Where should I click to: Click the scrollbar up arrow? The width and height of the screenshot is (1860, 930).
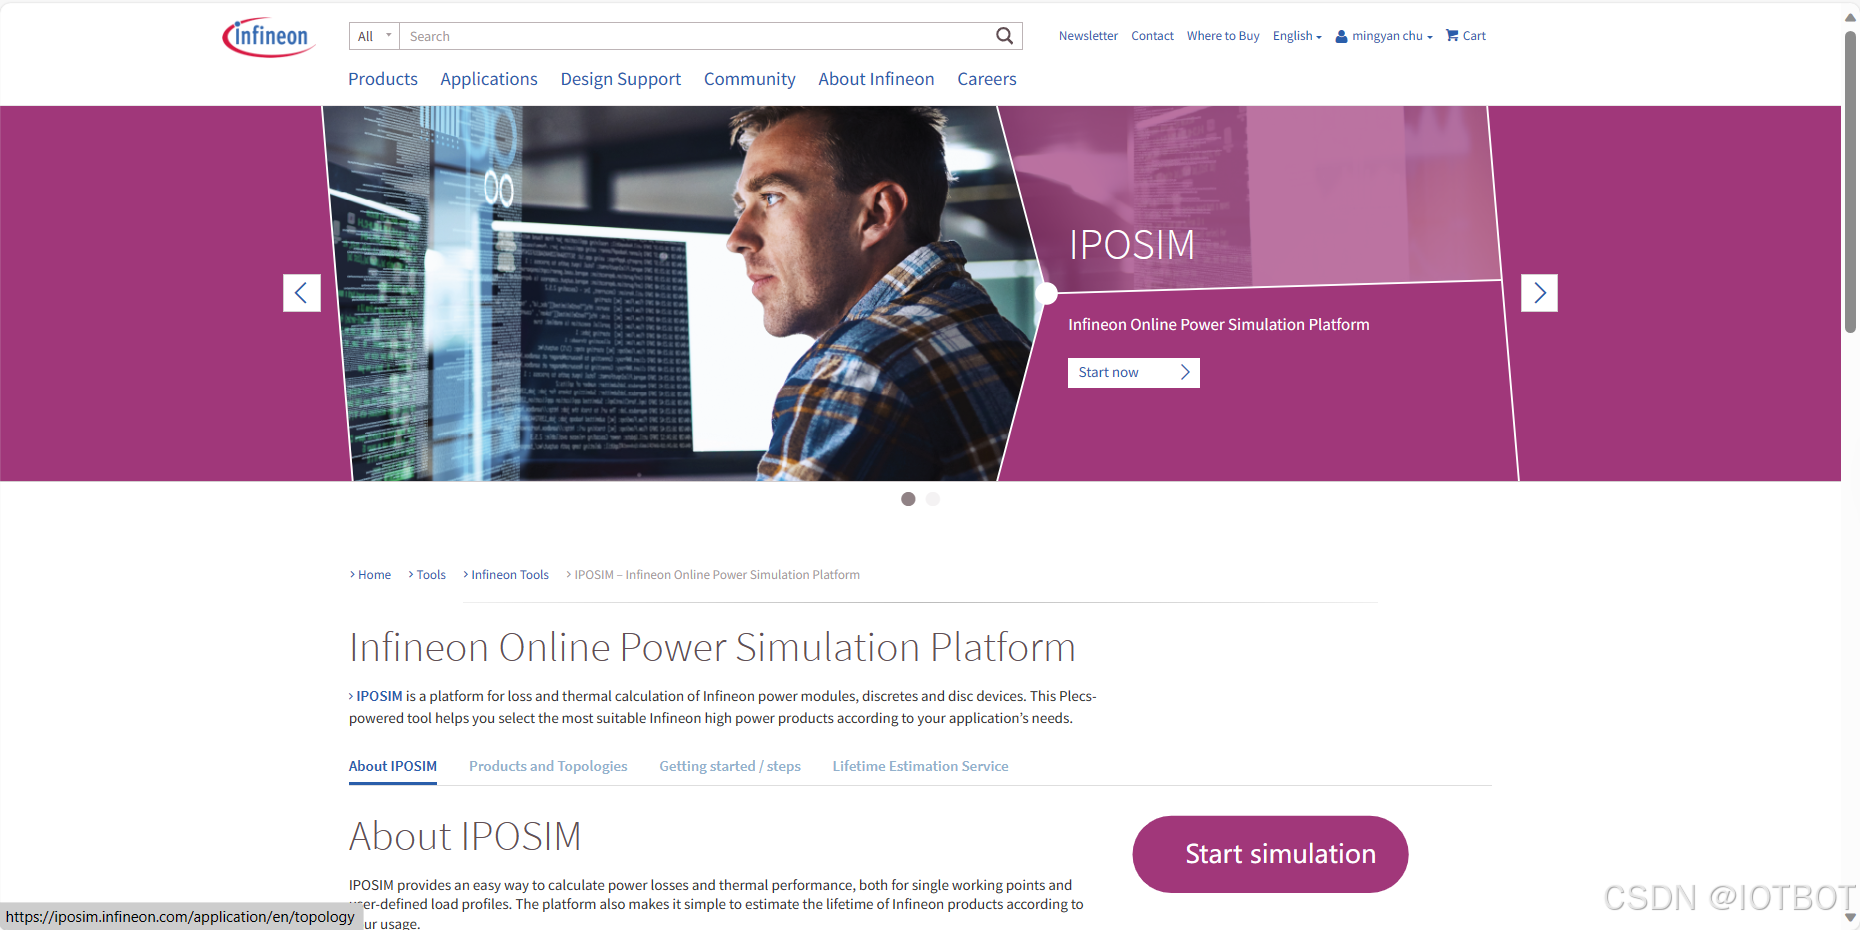(1850, 17)
